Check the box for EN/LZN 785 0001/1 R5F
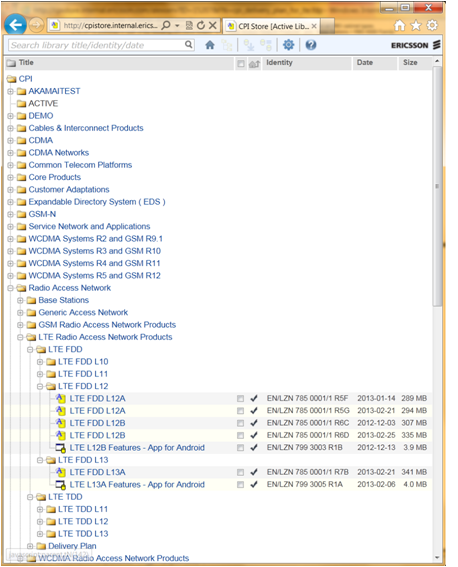Viewport: 458px width, 567px height. click(240, 398)
